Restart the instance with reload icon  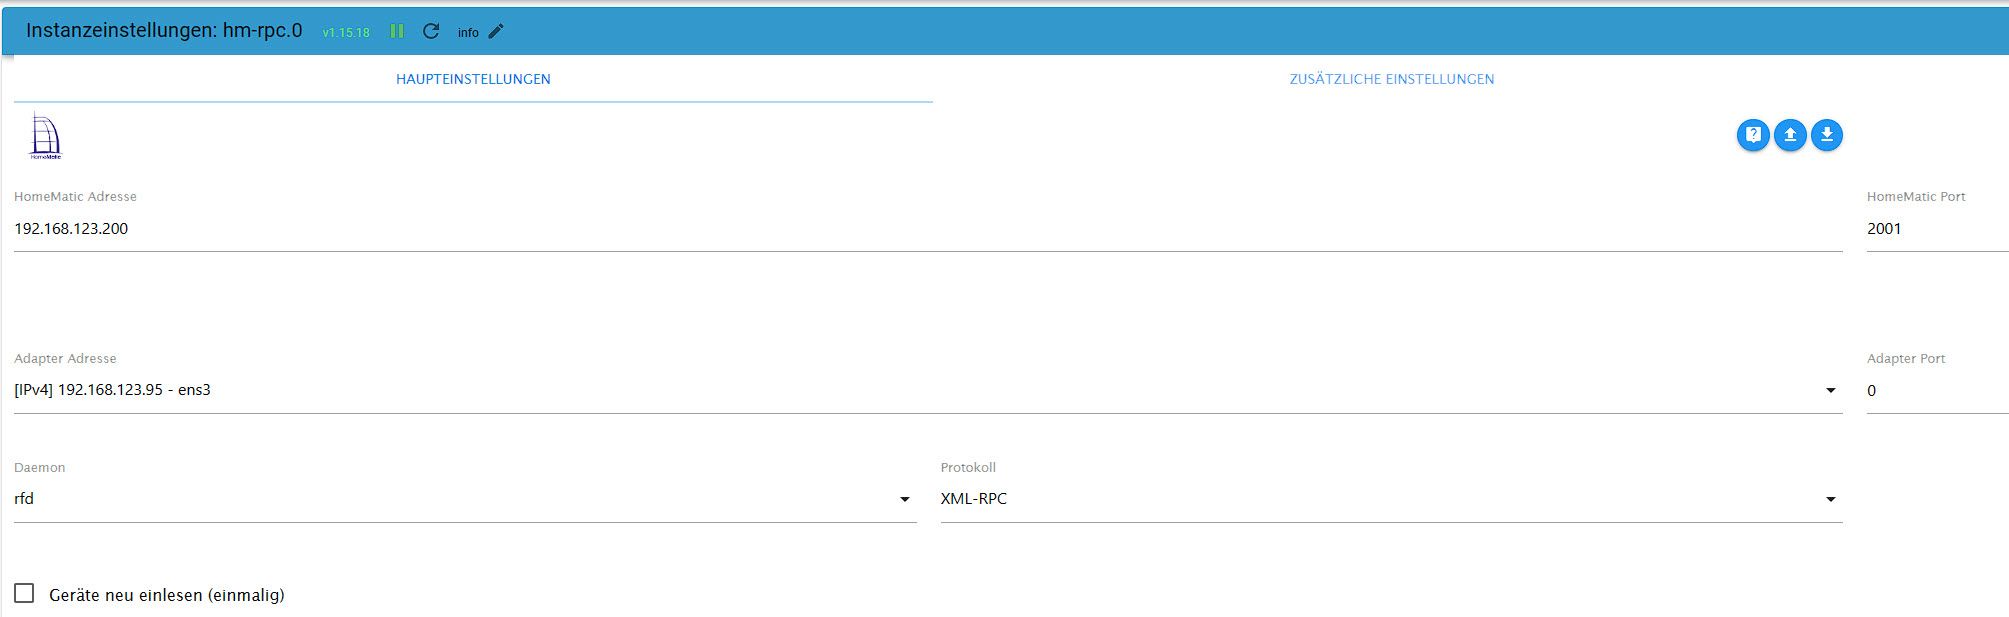point(431,31)
